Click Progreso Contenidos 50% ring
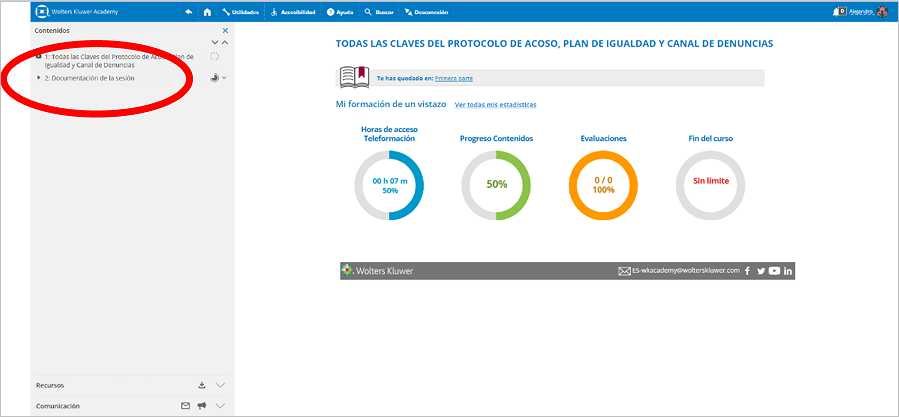 pyautogui.click(x=497, y=185)
